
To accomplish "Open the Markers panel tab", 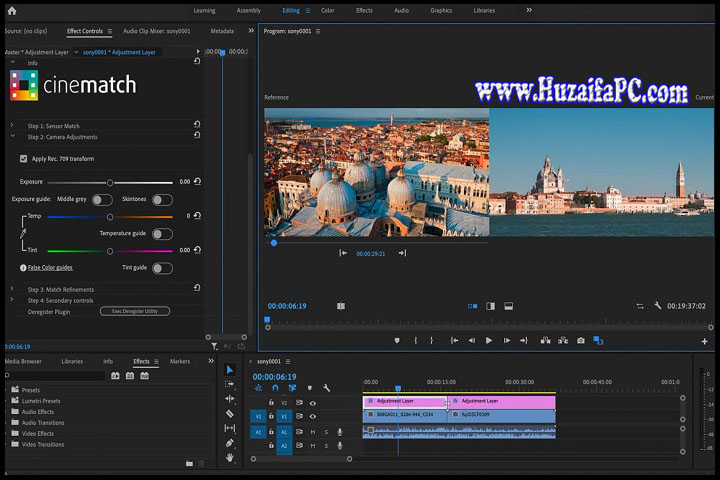I will [x=180, y=361].
